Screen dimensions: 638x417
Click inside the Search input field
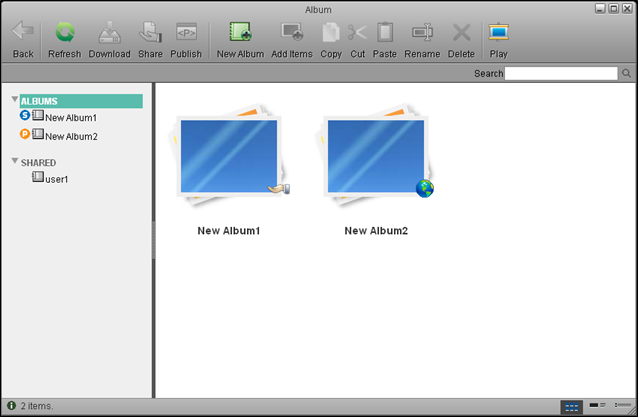[x=561, y=74]
